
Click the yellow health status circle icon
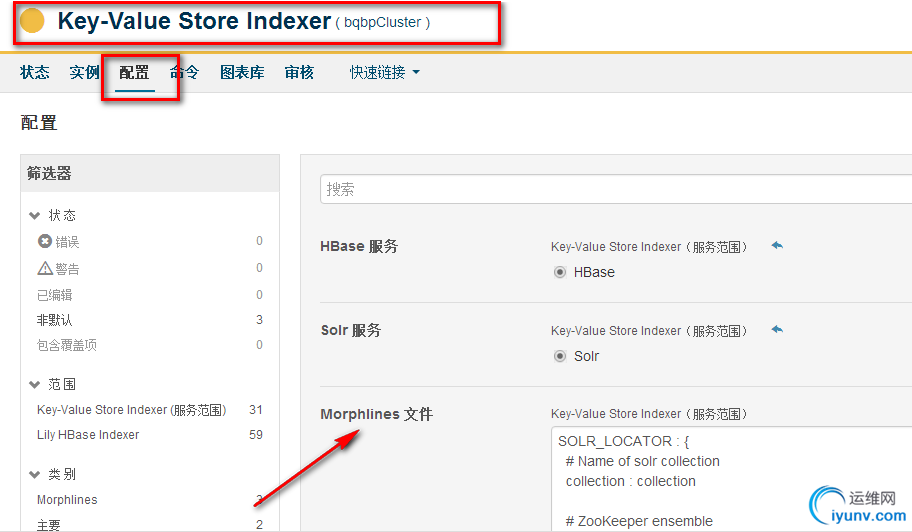click(x=32, y=21)
